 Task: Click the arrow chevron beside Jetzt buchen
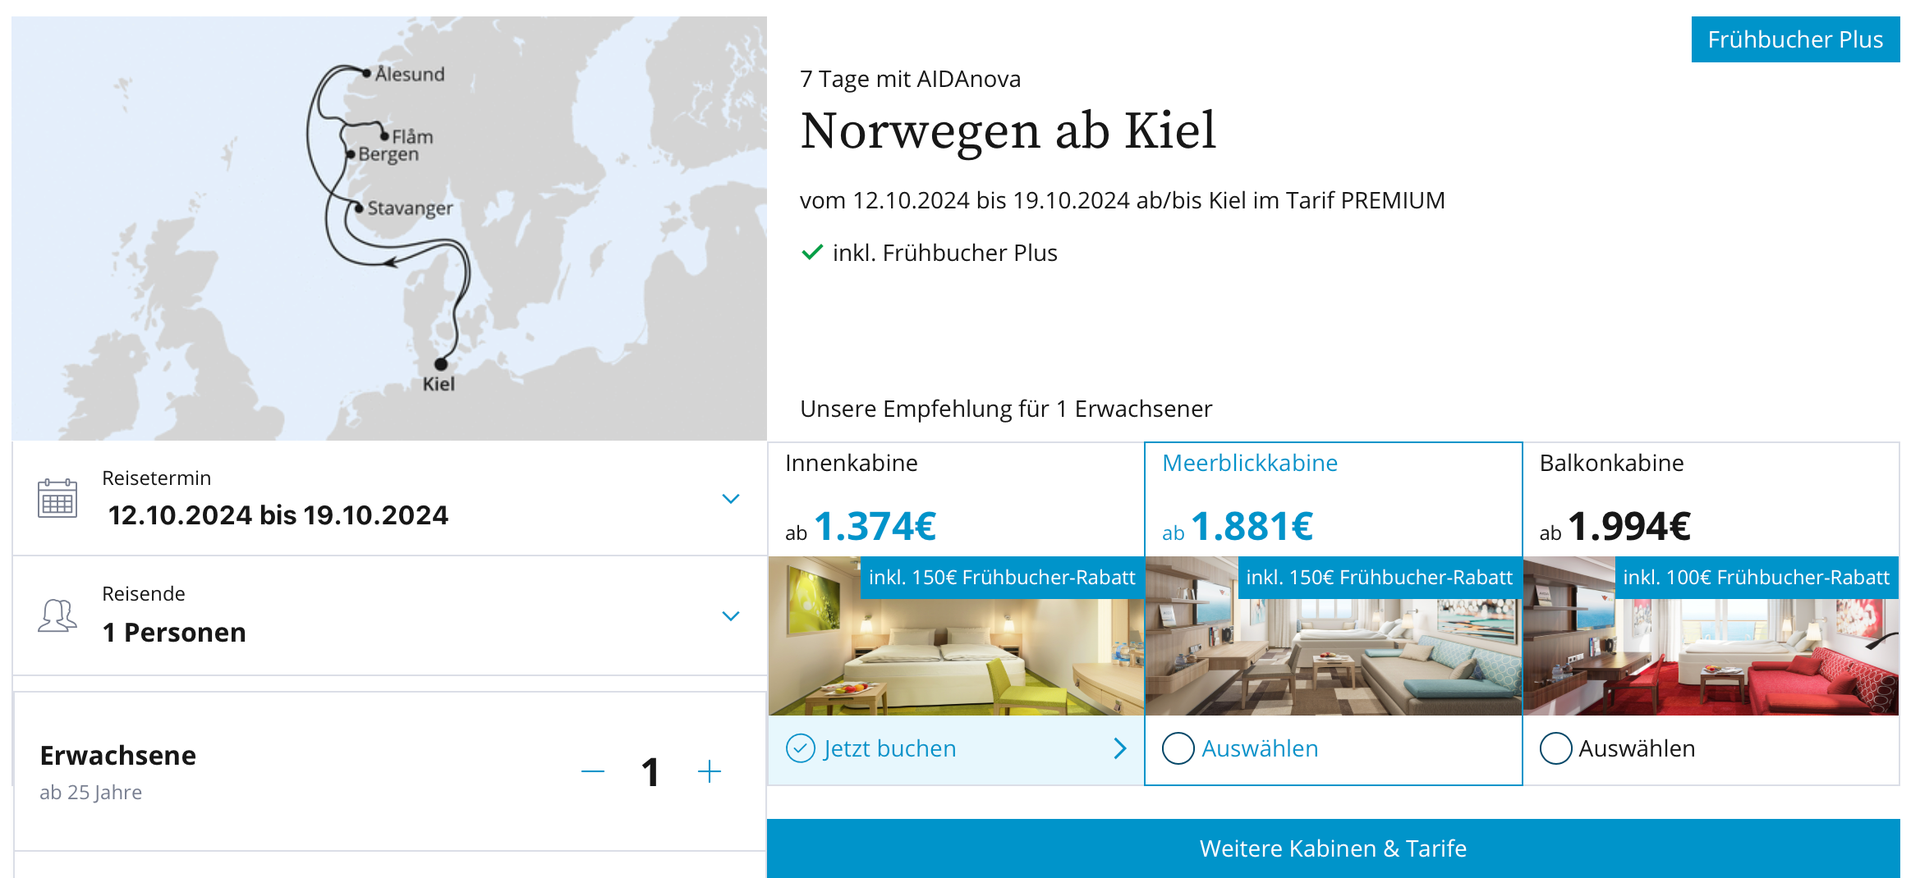click(x=1120, y=749)
